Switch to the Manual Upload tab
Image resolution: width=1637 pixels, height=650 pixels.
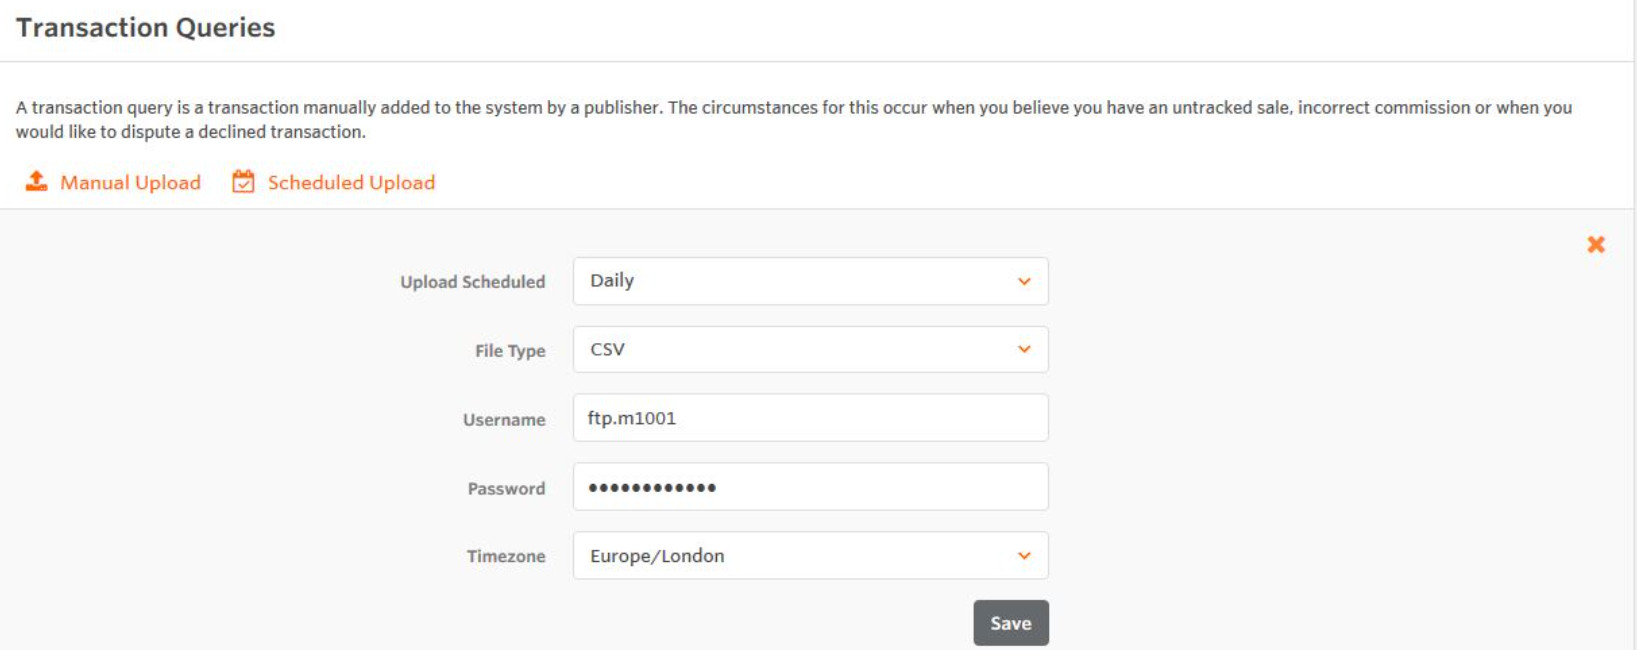coord(130,182)
